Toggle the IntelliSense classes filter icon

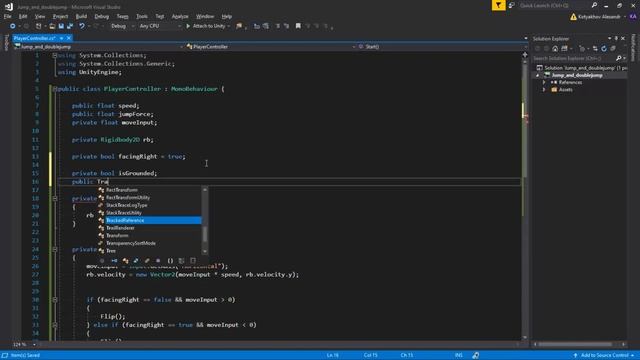pos(126,260)
